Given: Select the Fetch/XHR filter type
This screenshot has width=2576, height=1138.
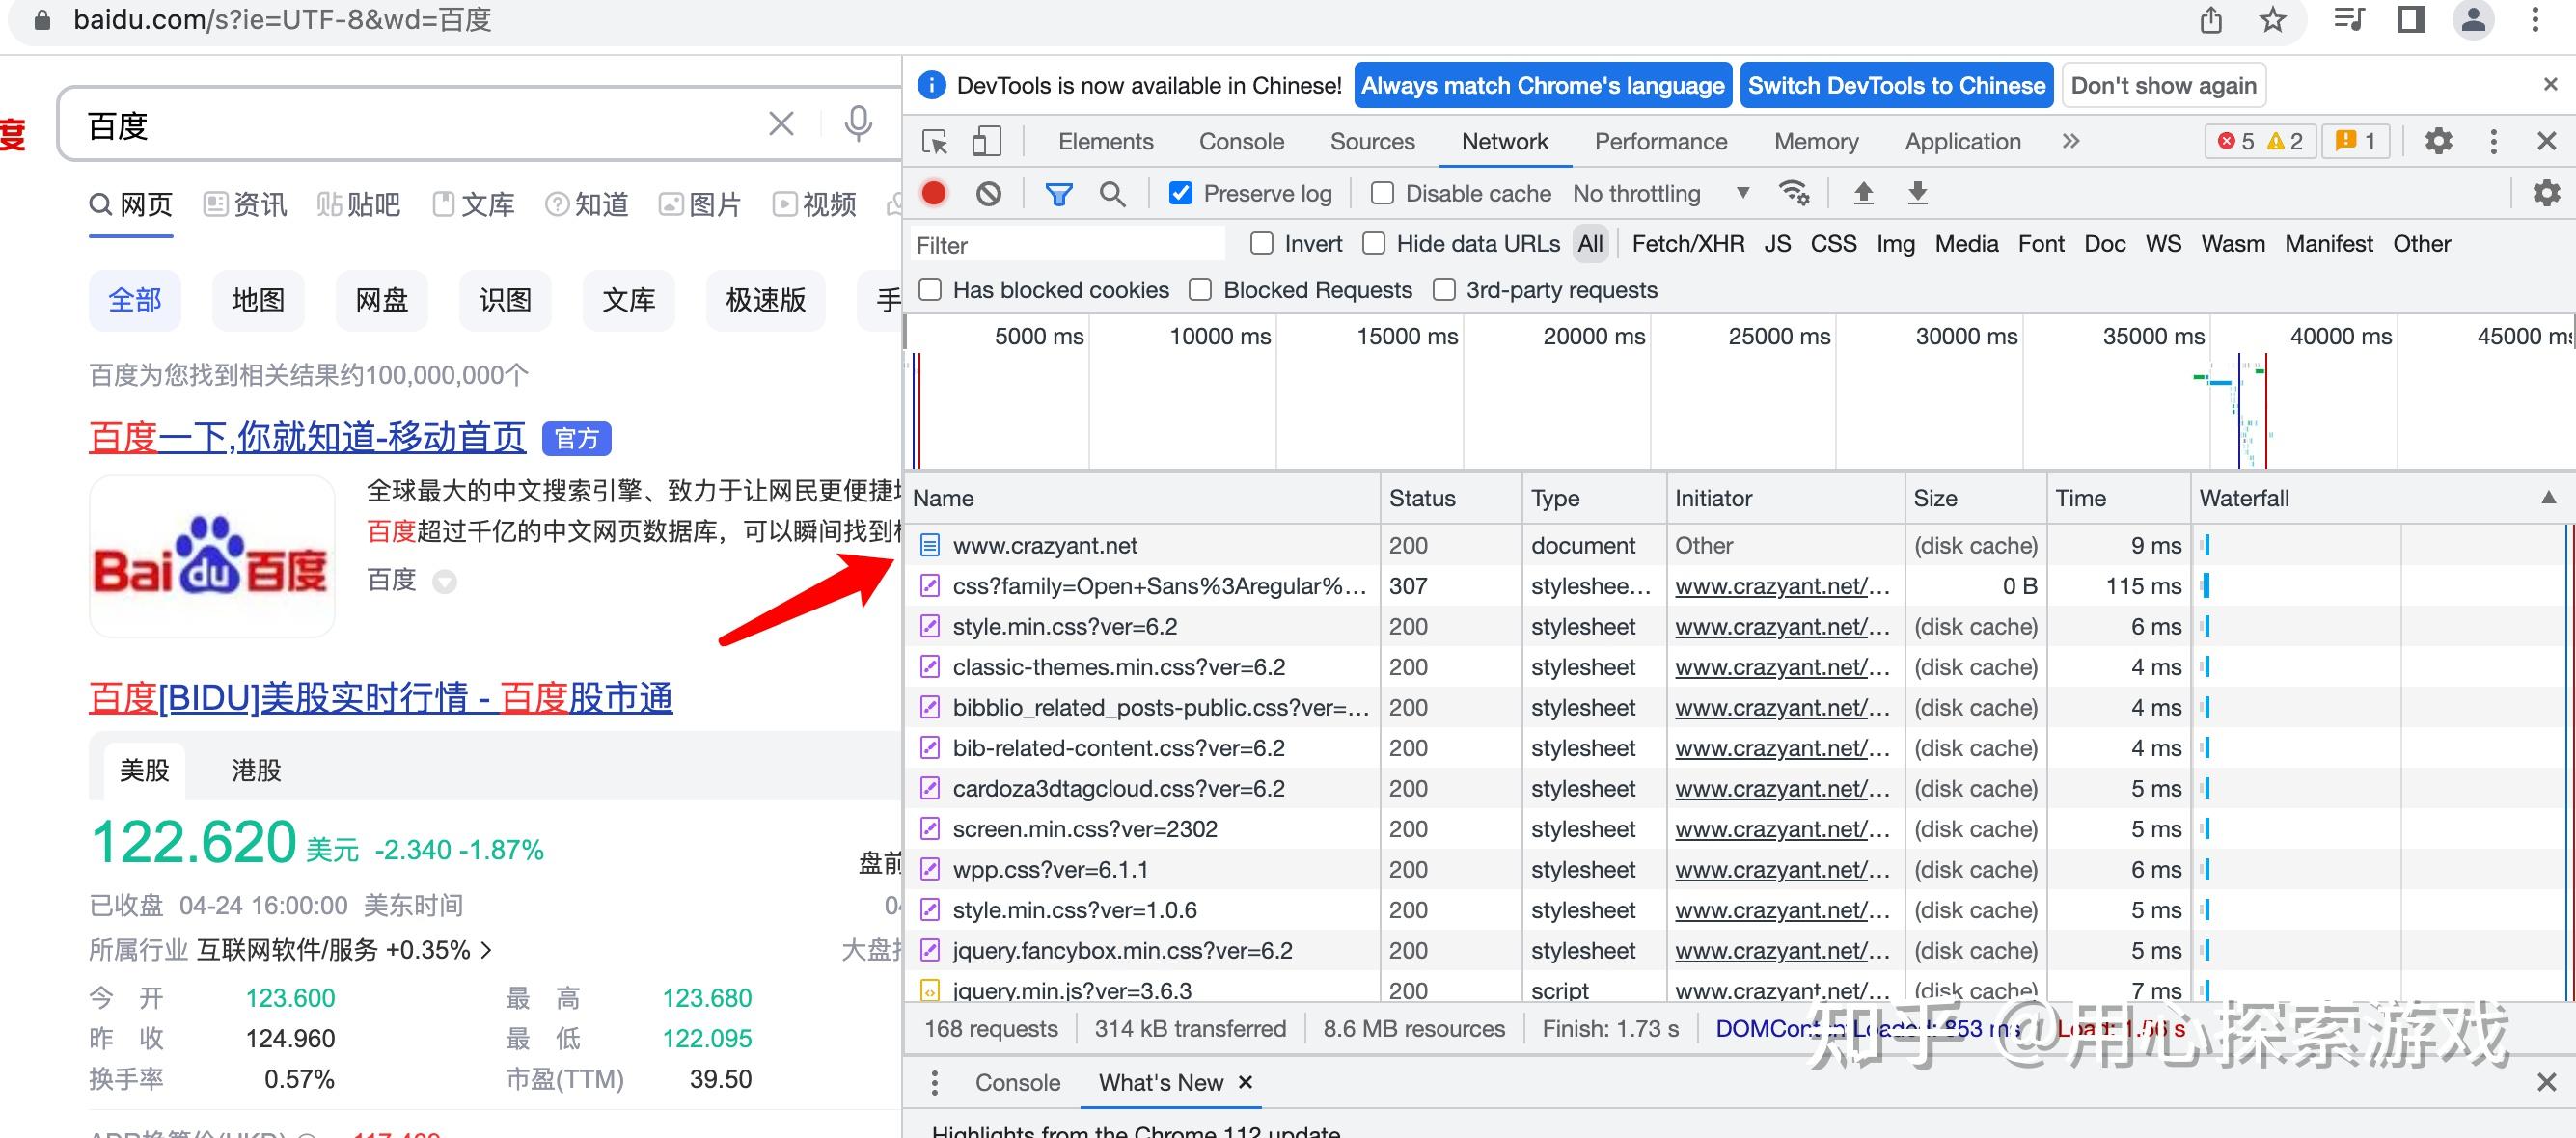Looking at the screenshot, I should [1687, 244].
